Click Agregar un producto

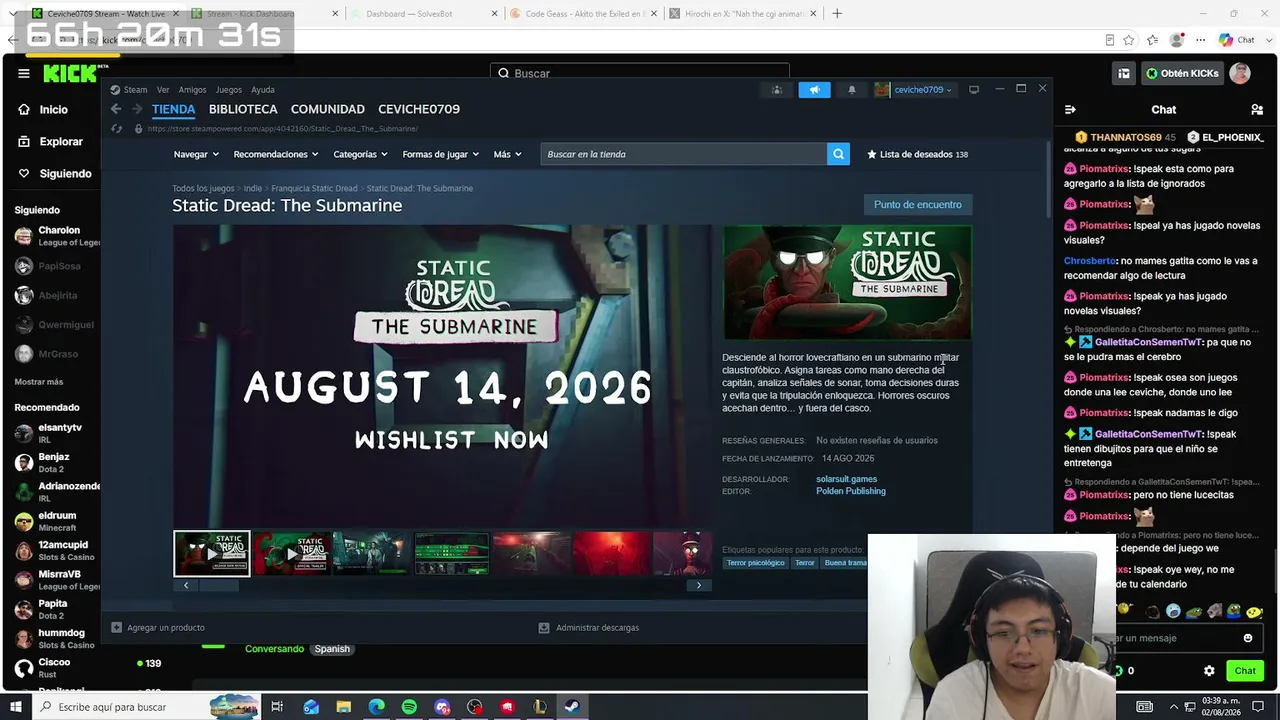159,628
